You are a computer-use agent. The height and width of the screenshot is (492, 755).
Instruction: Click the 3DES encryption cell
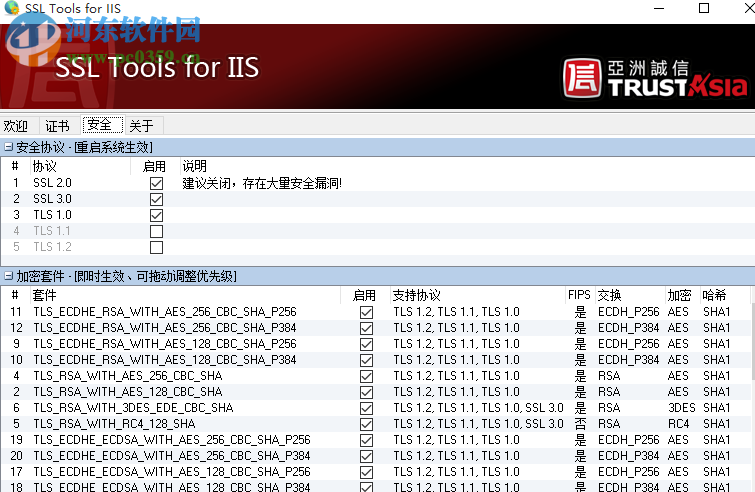(681, 408)
